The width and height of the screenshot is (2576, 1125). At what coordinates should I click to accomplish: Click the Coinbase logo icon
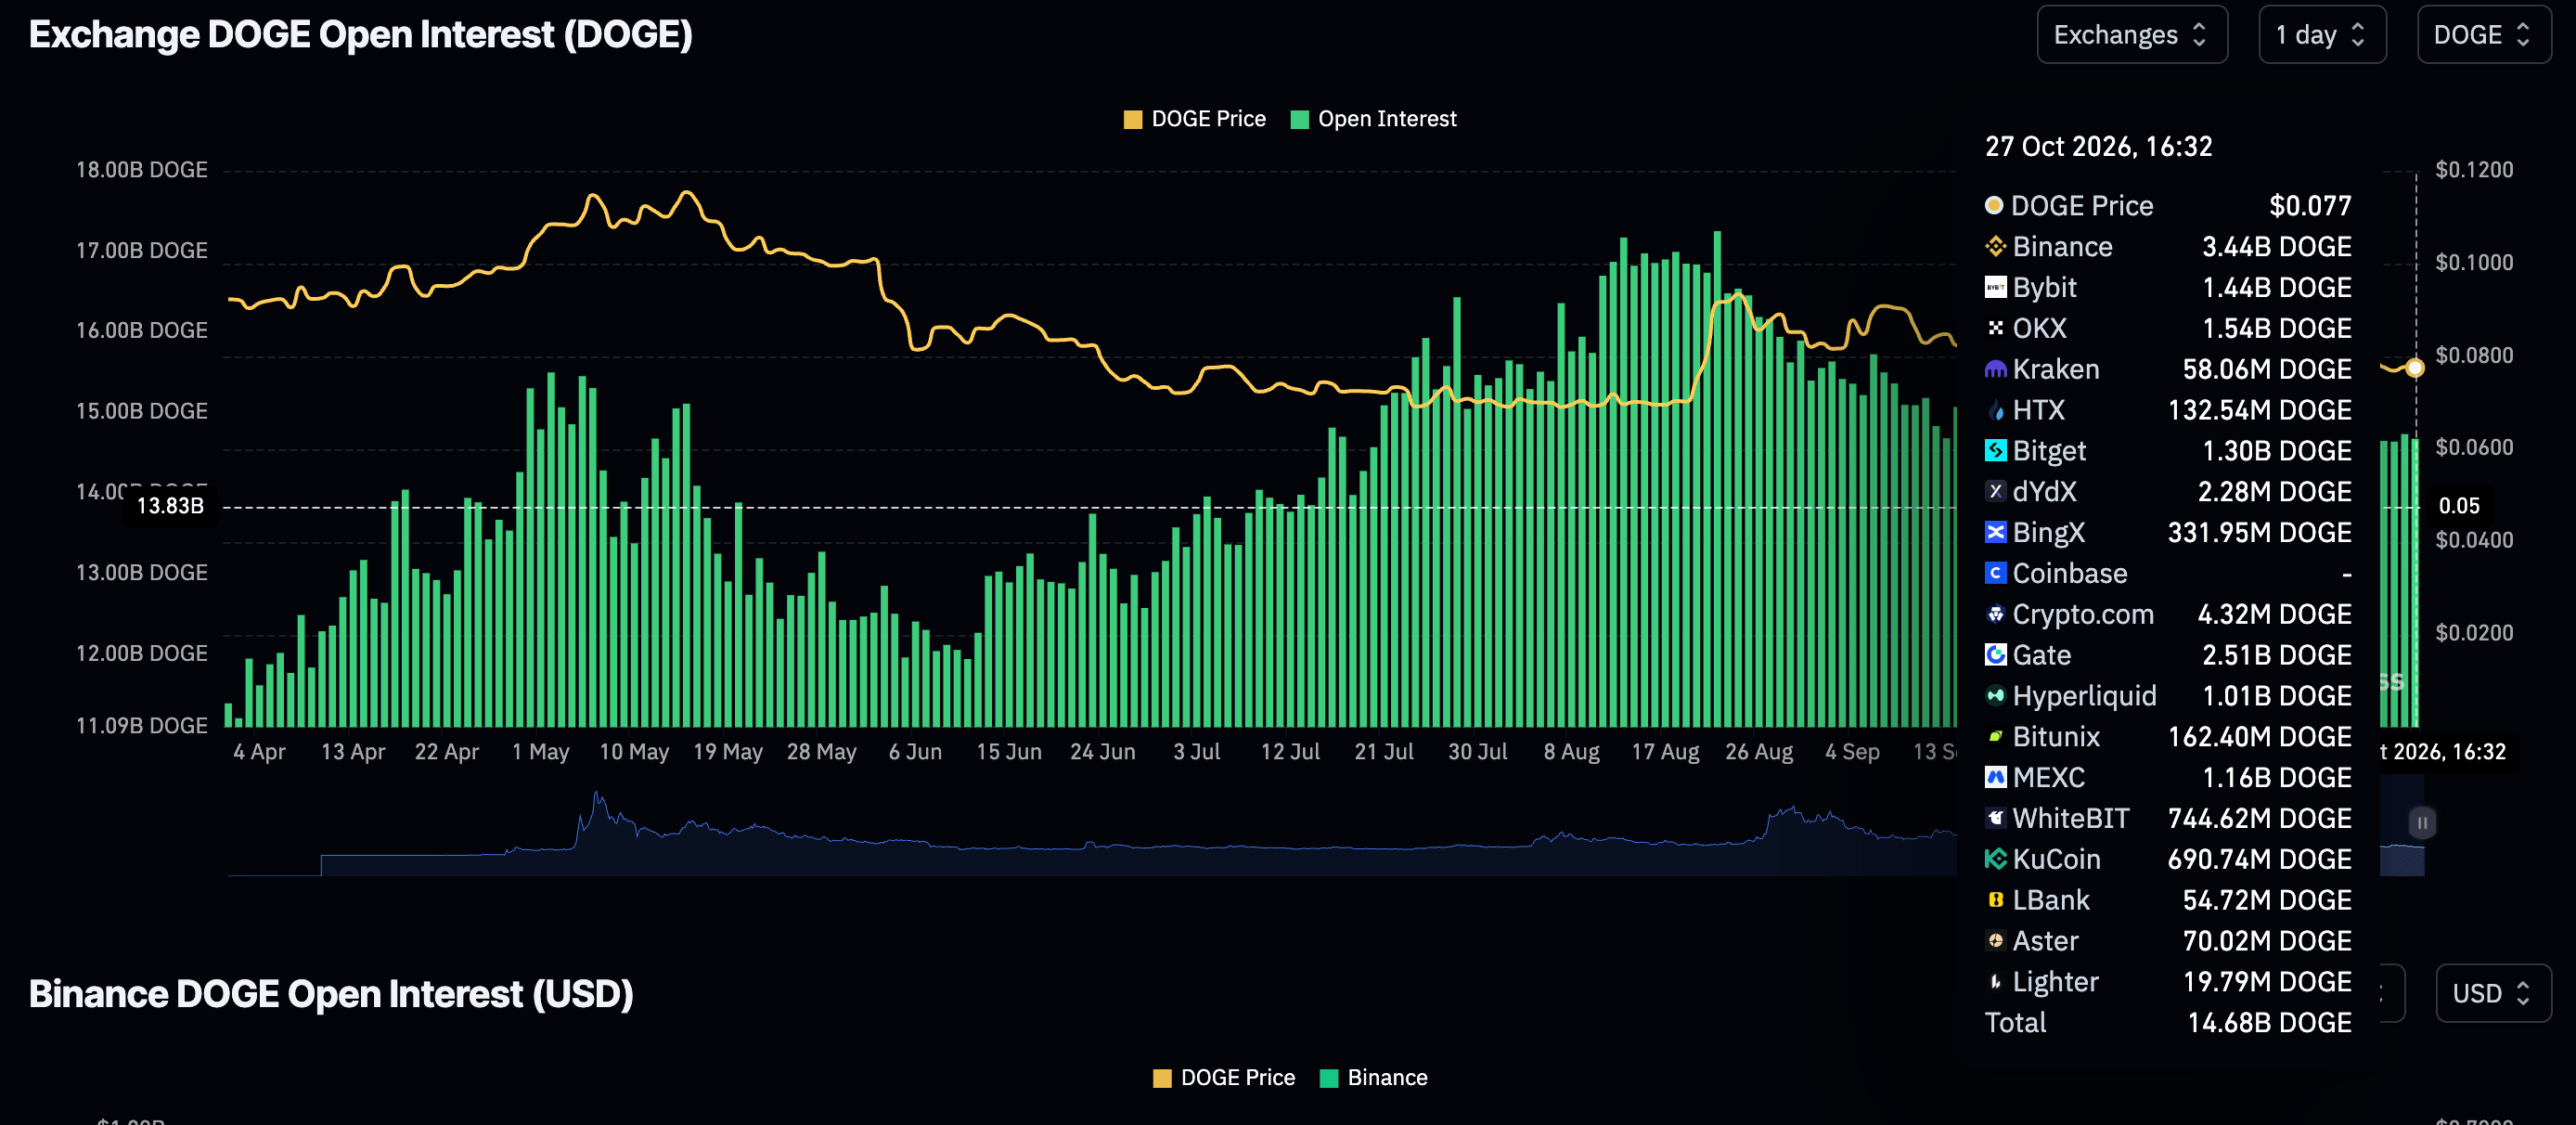pos(1995,573)
